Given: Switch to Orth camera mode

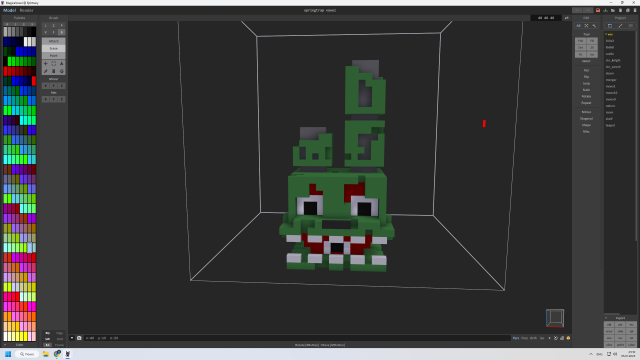Looking at the screenshot, I should point(533,338).
